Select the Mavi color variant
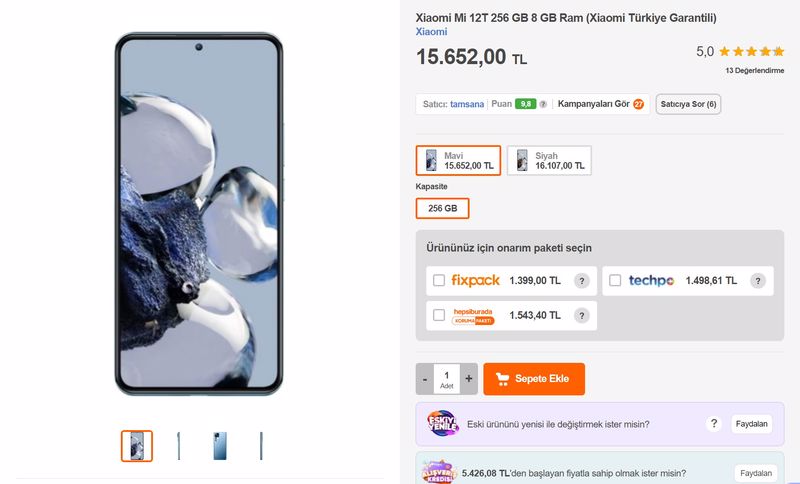The width and height of the screenshot is (800, 484). [x=458, y=160]
